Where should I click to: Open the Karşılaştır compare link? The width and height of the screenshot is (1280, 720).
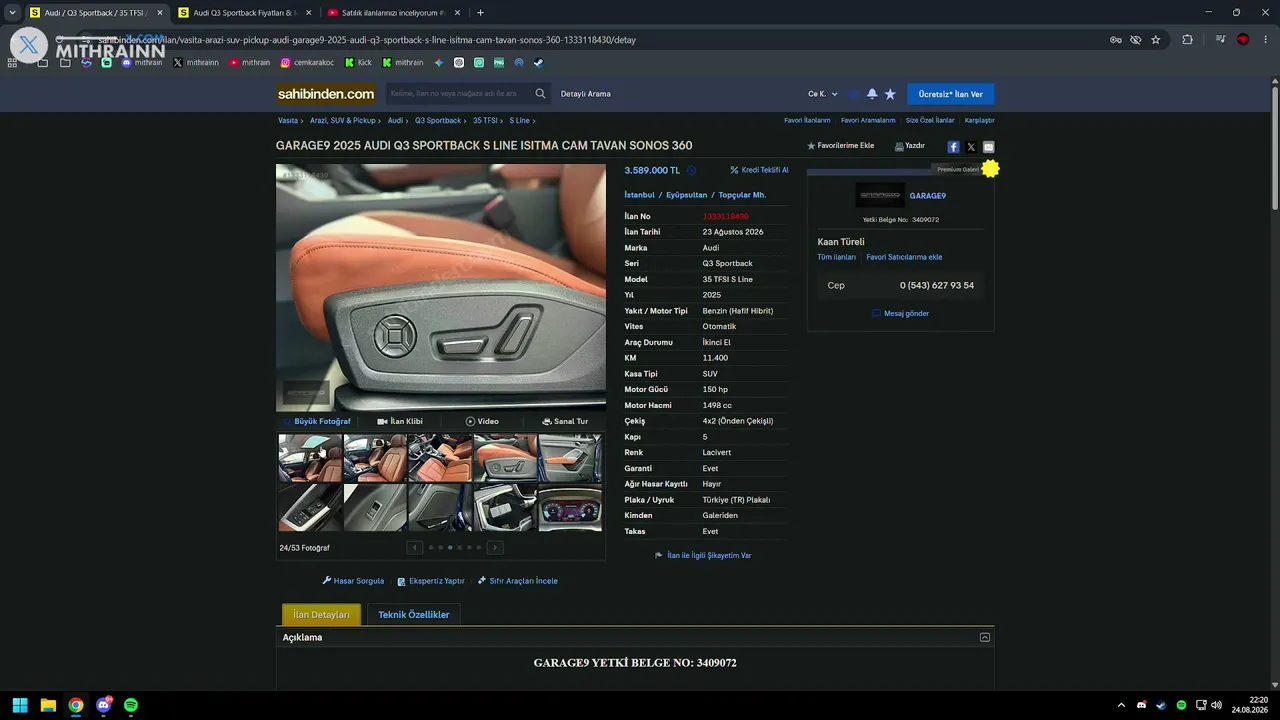click(980, 121)
